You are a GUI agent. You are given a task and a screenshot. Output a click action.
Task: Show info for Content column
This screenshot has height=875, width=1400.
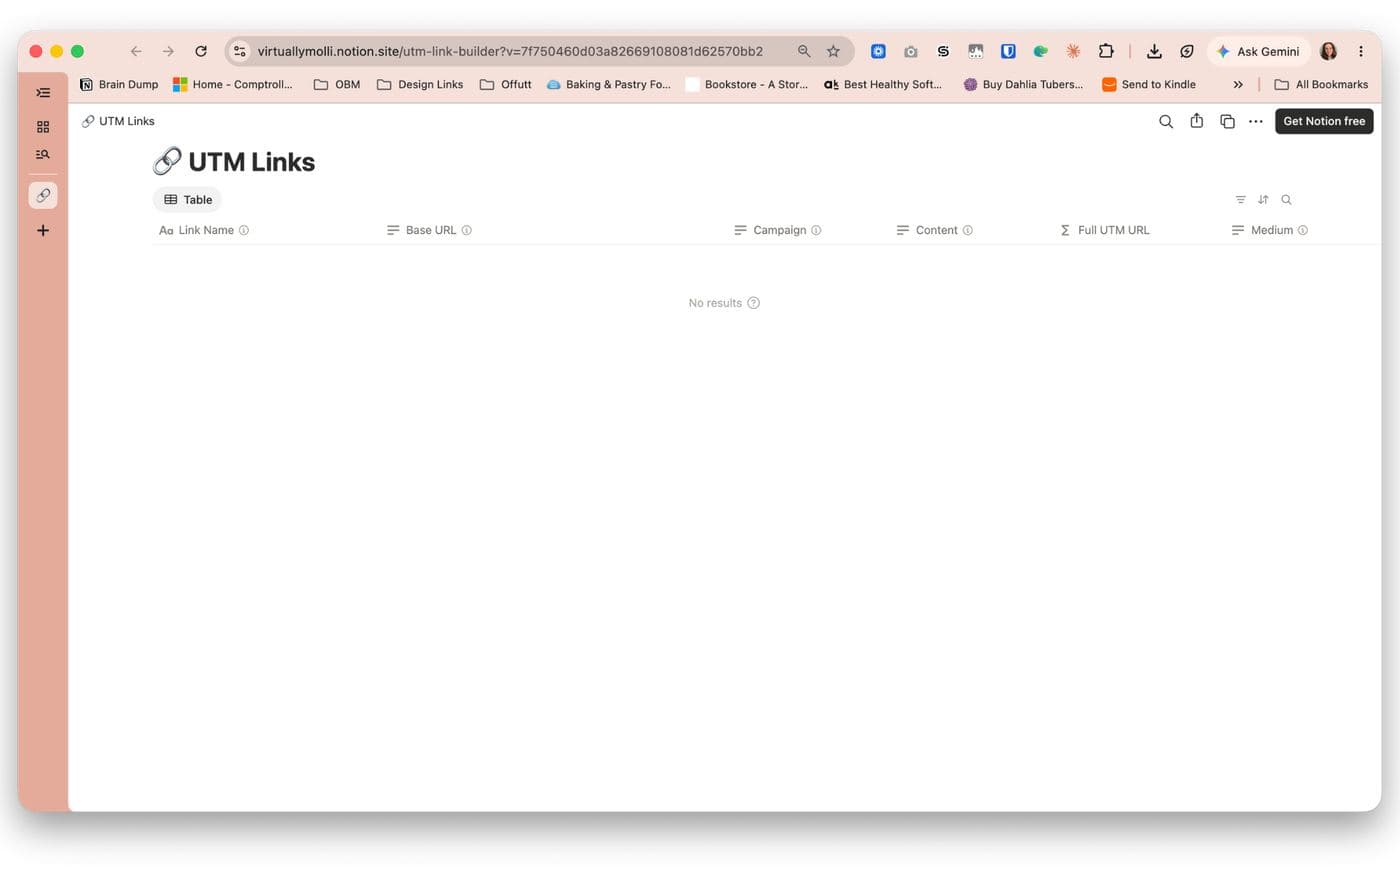(968, 231)
